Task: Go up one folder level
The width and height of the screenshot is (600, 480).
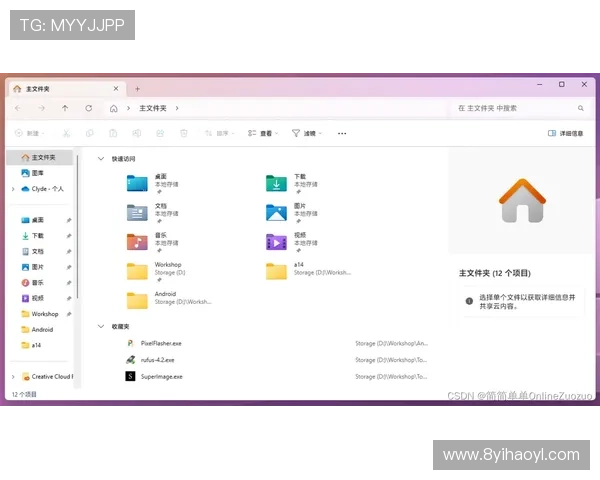Action: tap(65, 108)
